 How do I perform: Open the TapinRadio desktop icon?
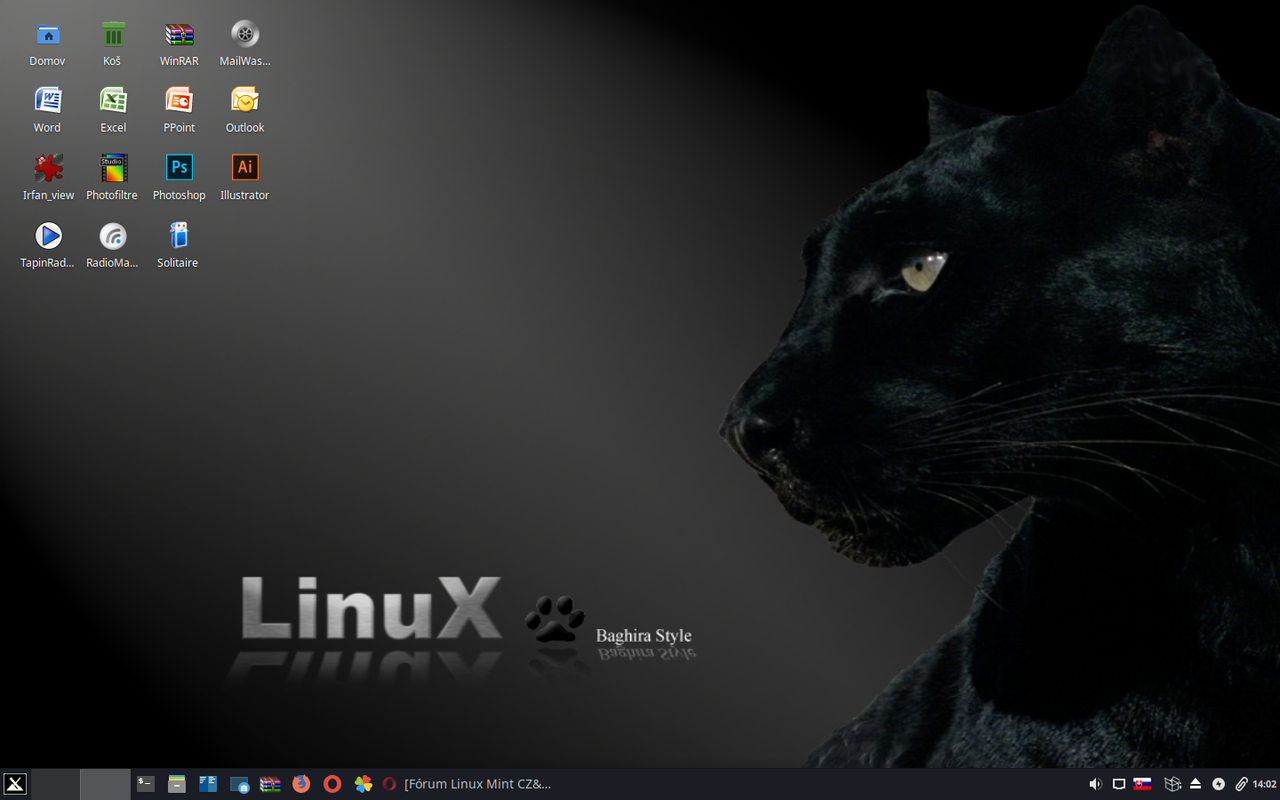tap(48, 246)
